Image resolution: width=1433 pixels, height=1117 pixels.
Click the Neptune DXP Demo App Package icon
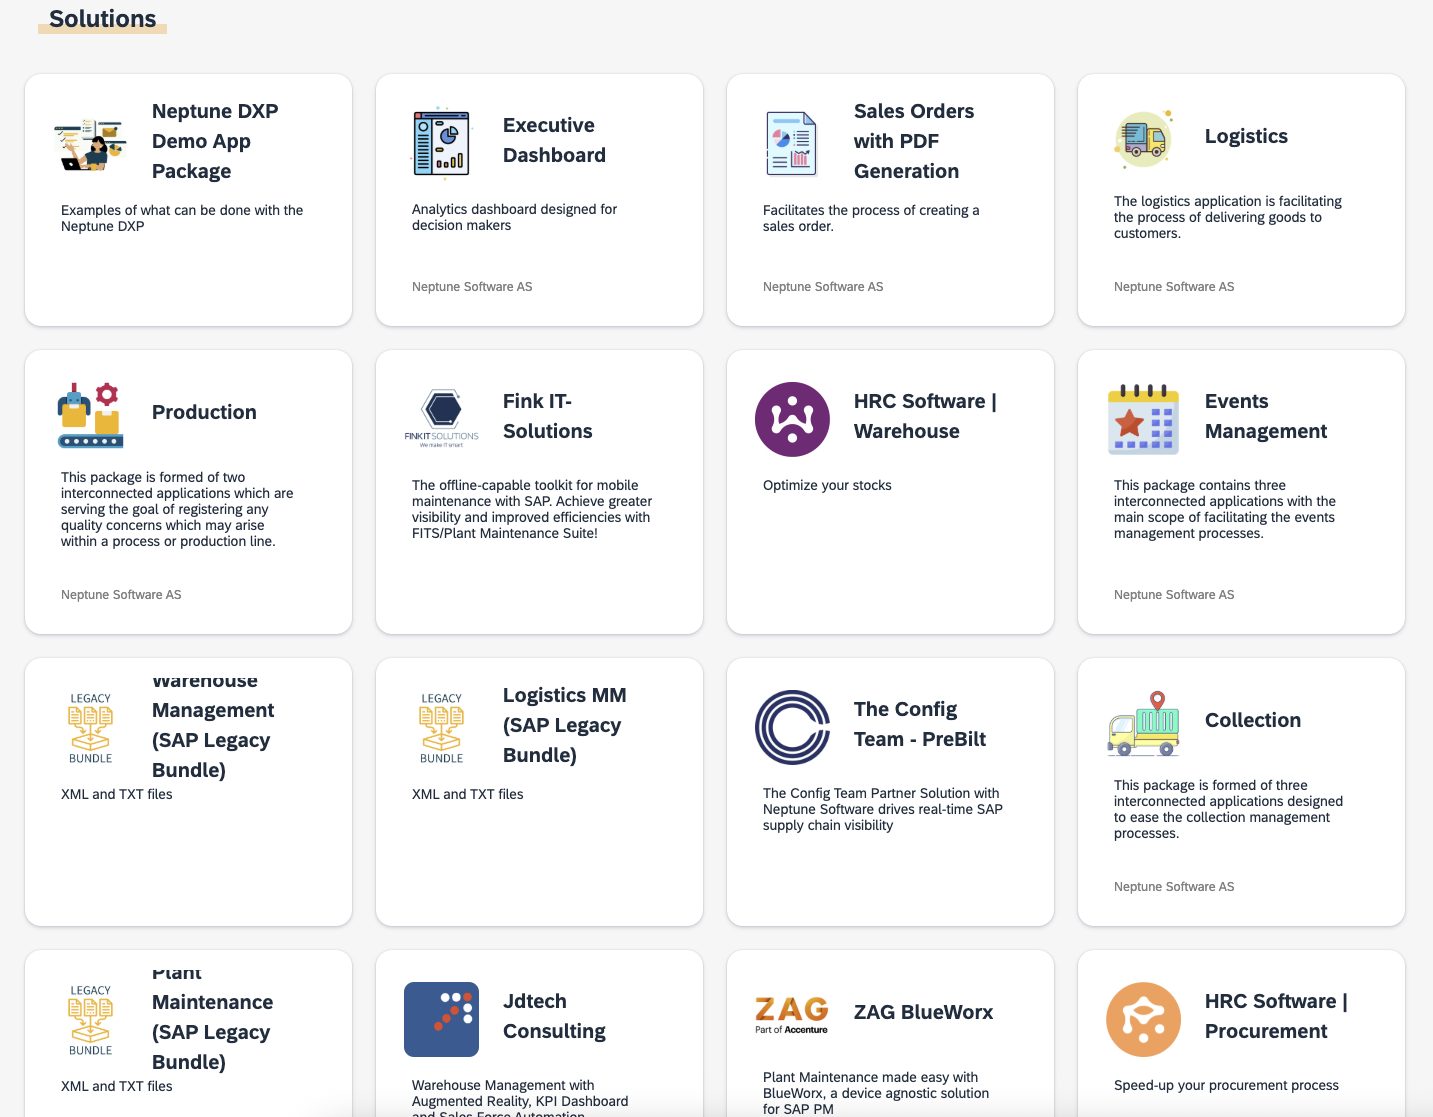click(91, 144)
